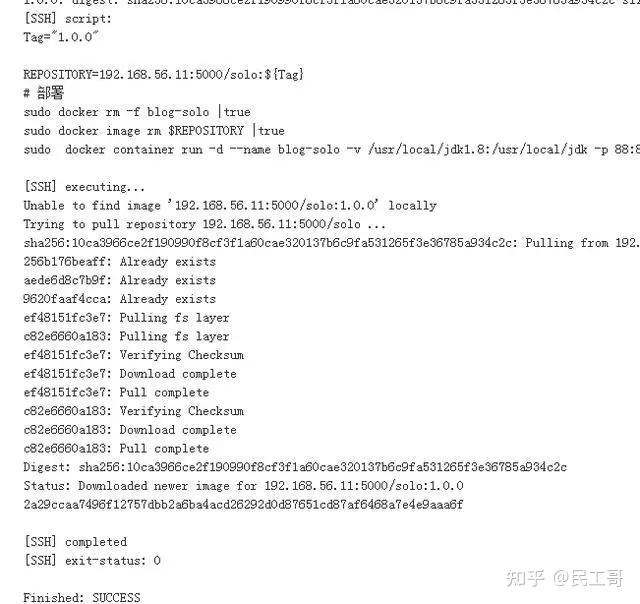Click the 'Unable to find image' message

click(x=230, y=205)
